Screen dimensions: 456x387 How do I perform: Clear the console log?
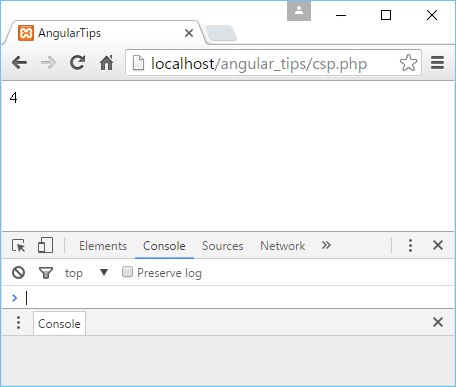coord(18,272)
